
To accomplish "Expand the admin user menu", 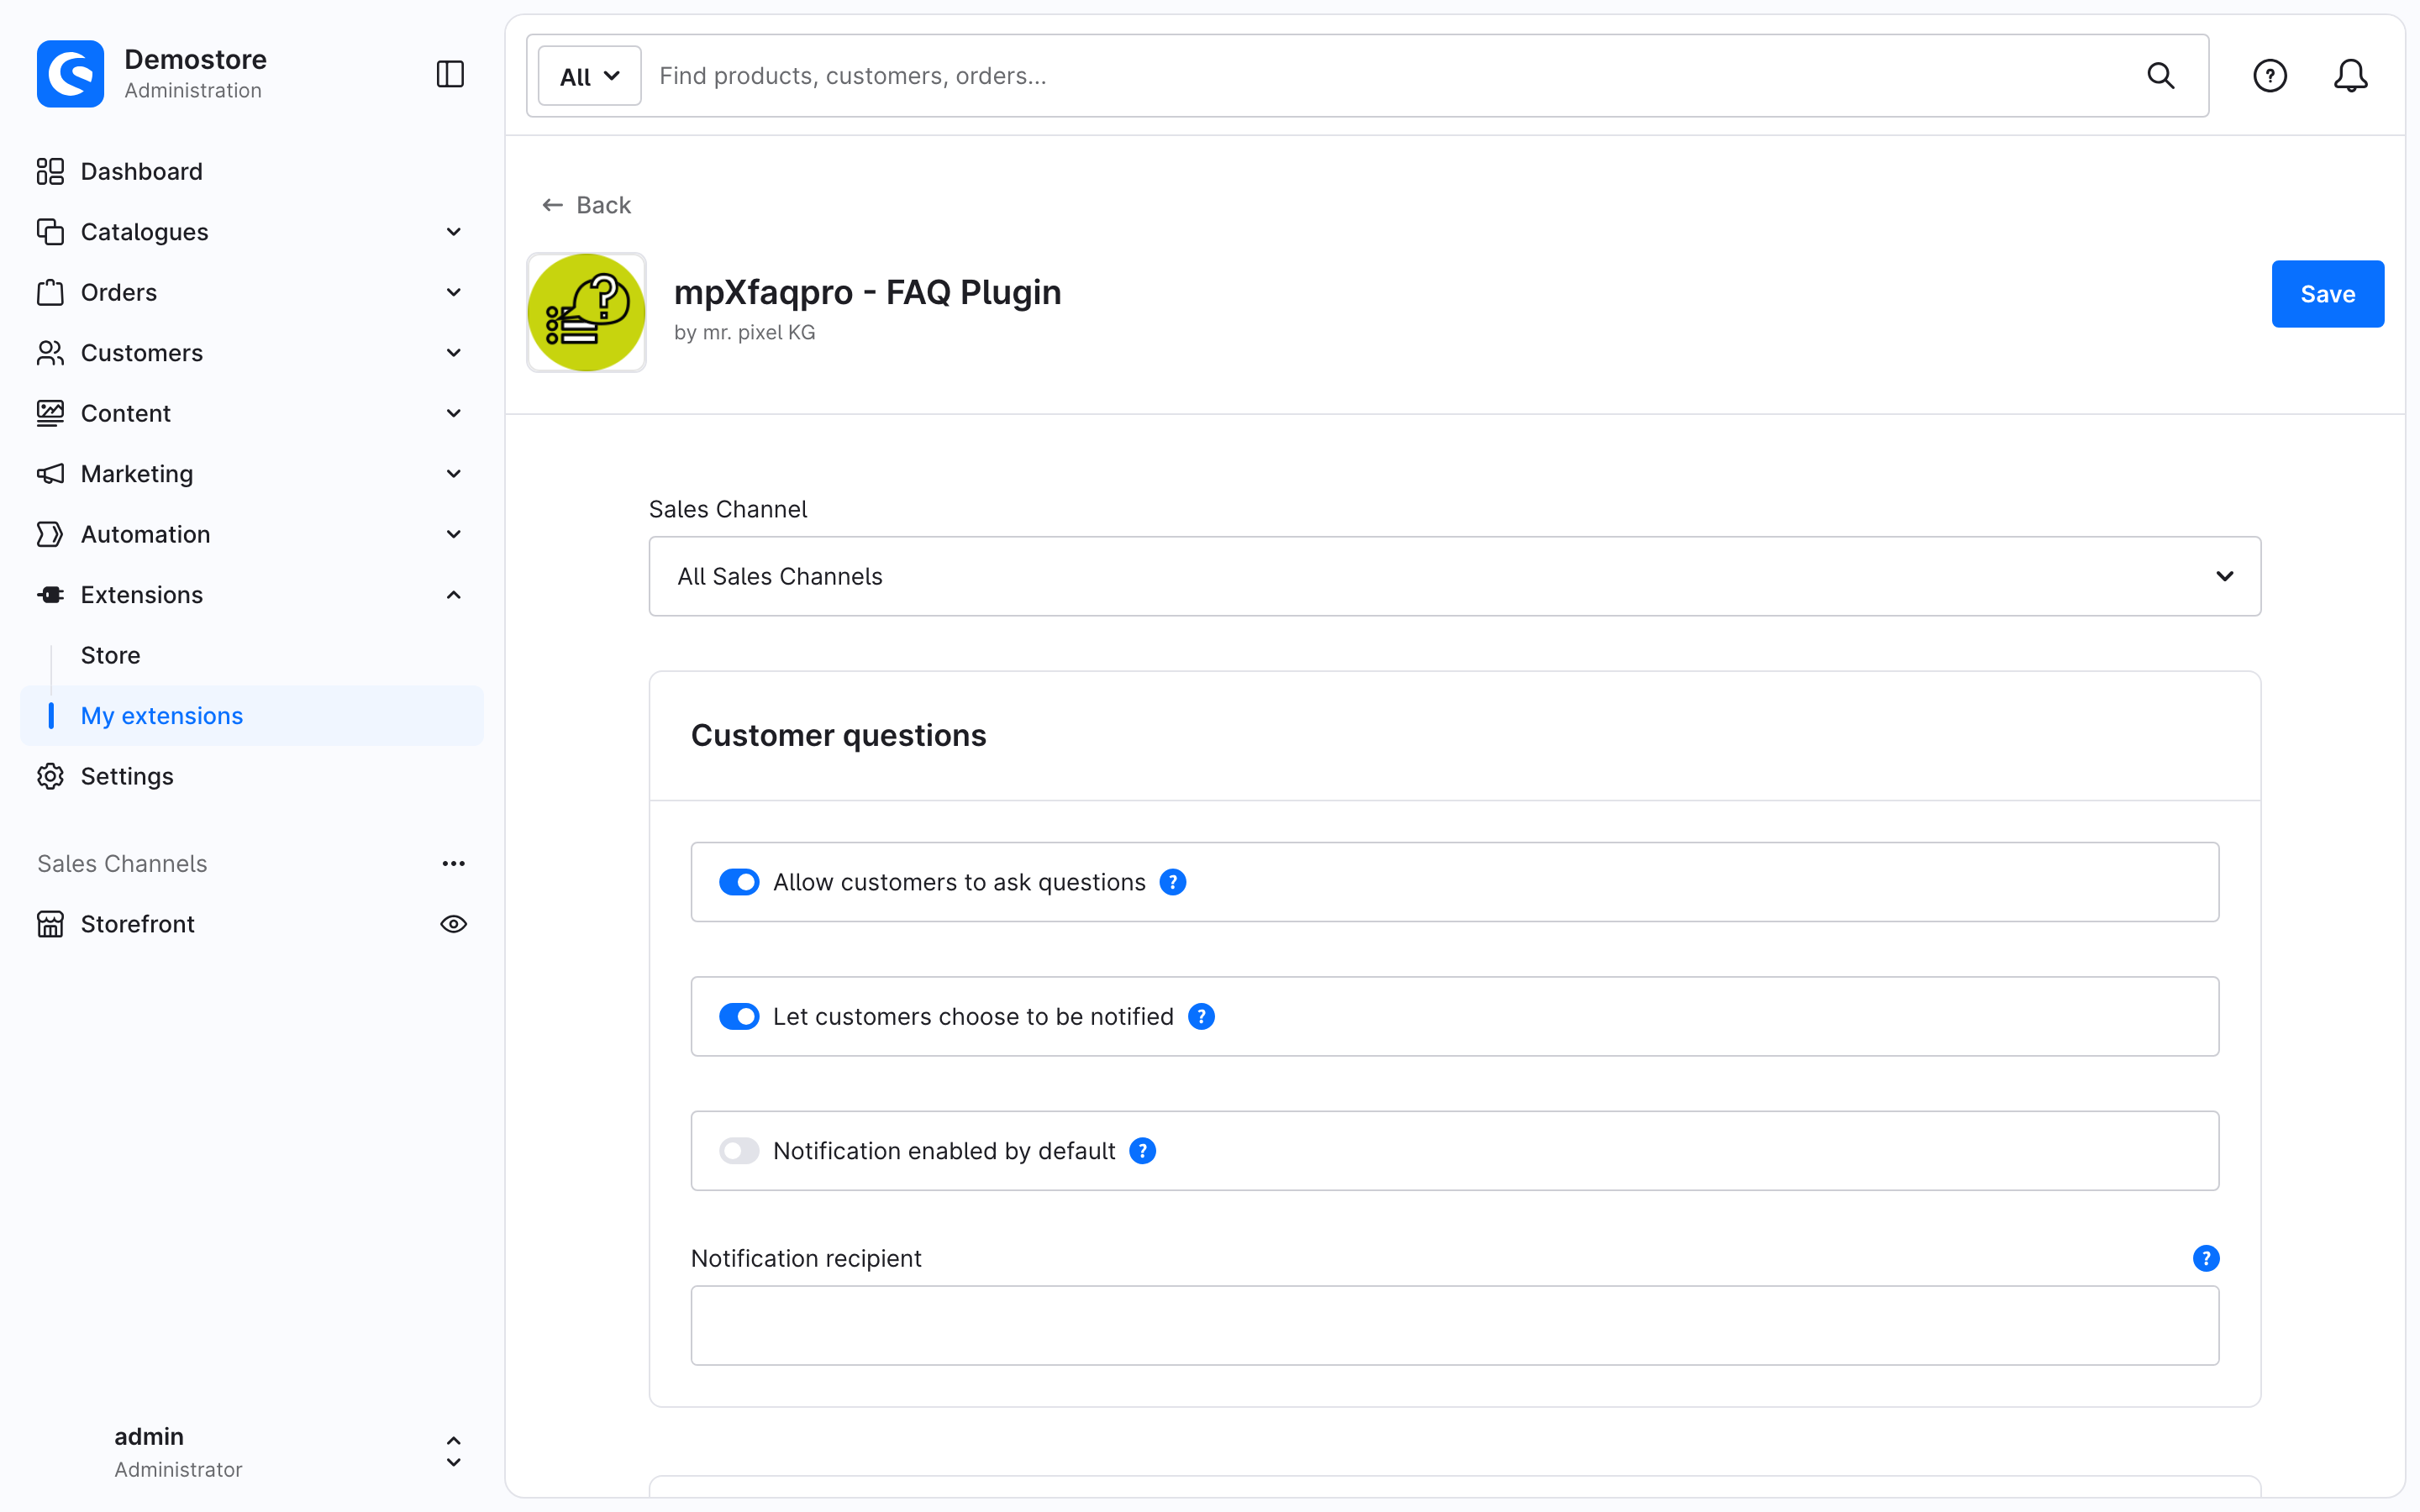I will [x=453, y=1452].
